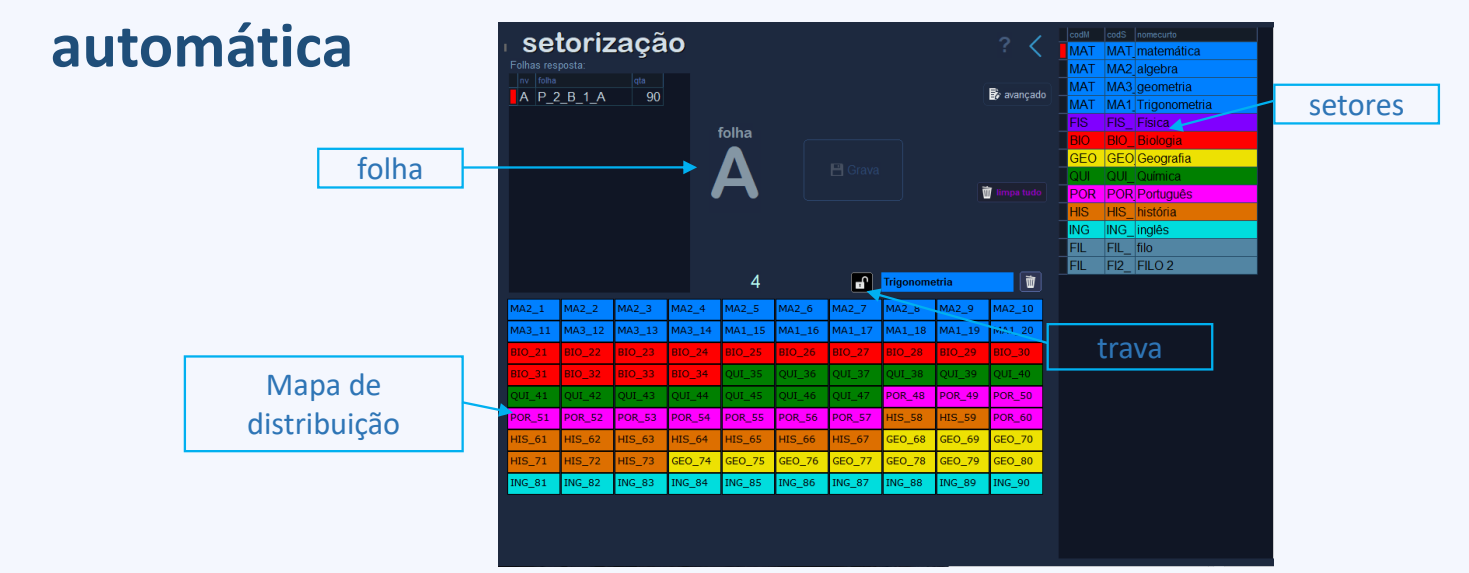
Task: Select answer sheet row P_2_B_1_A
Action: (586, 97)
